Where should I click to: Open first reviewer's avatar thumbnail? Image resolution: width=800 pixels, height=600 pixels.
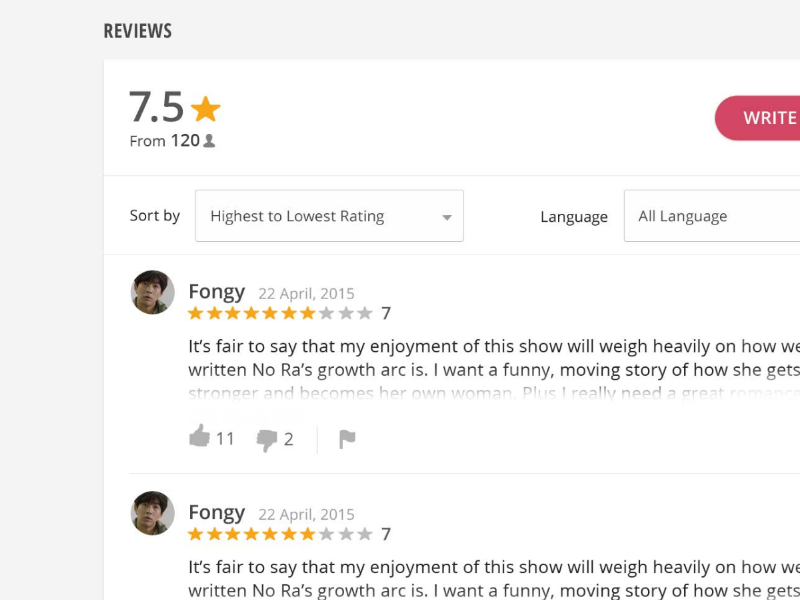click(x=153, y=292)
